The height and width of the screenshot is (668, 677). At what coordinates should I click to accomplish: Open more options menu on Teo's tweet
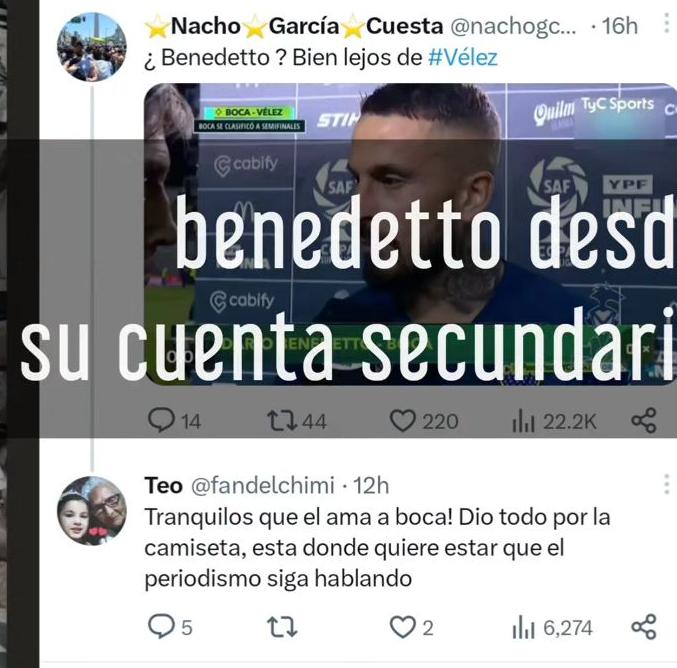click(x=667, y=484)
